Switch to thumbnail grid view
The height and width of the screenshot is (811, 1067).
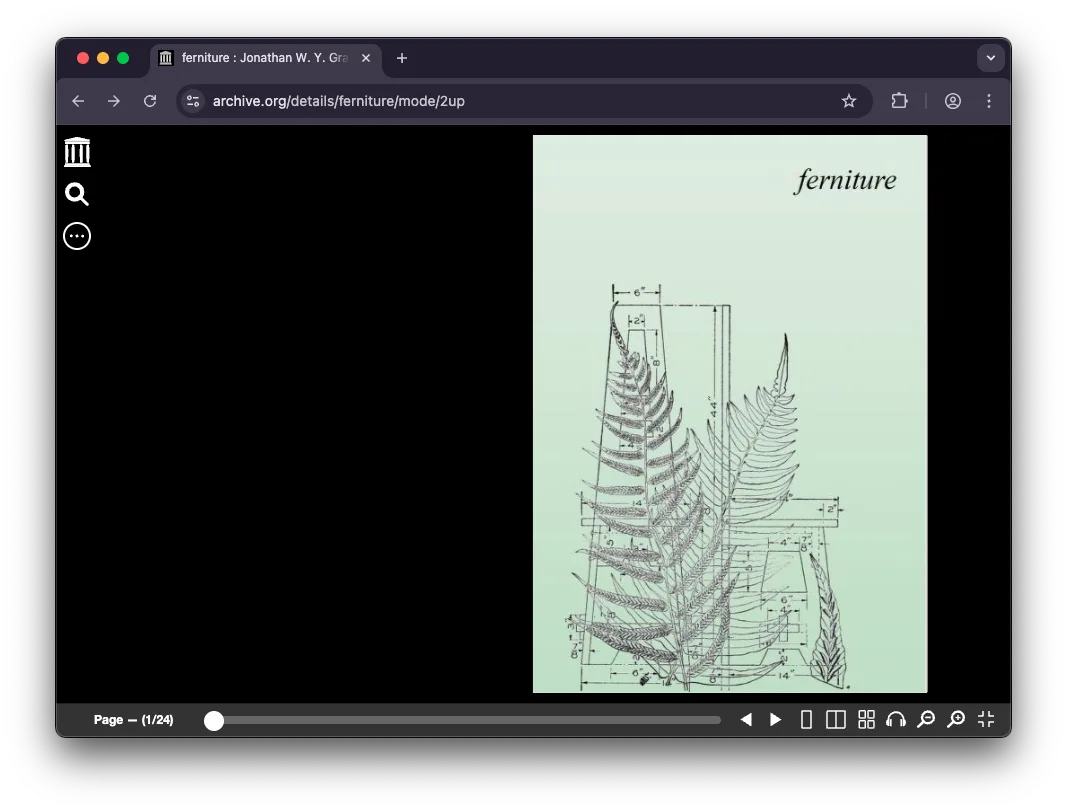click(x=866, y=720)
